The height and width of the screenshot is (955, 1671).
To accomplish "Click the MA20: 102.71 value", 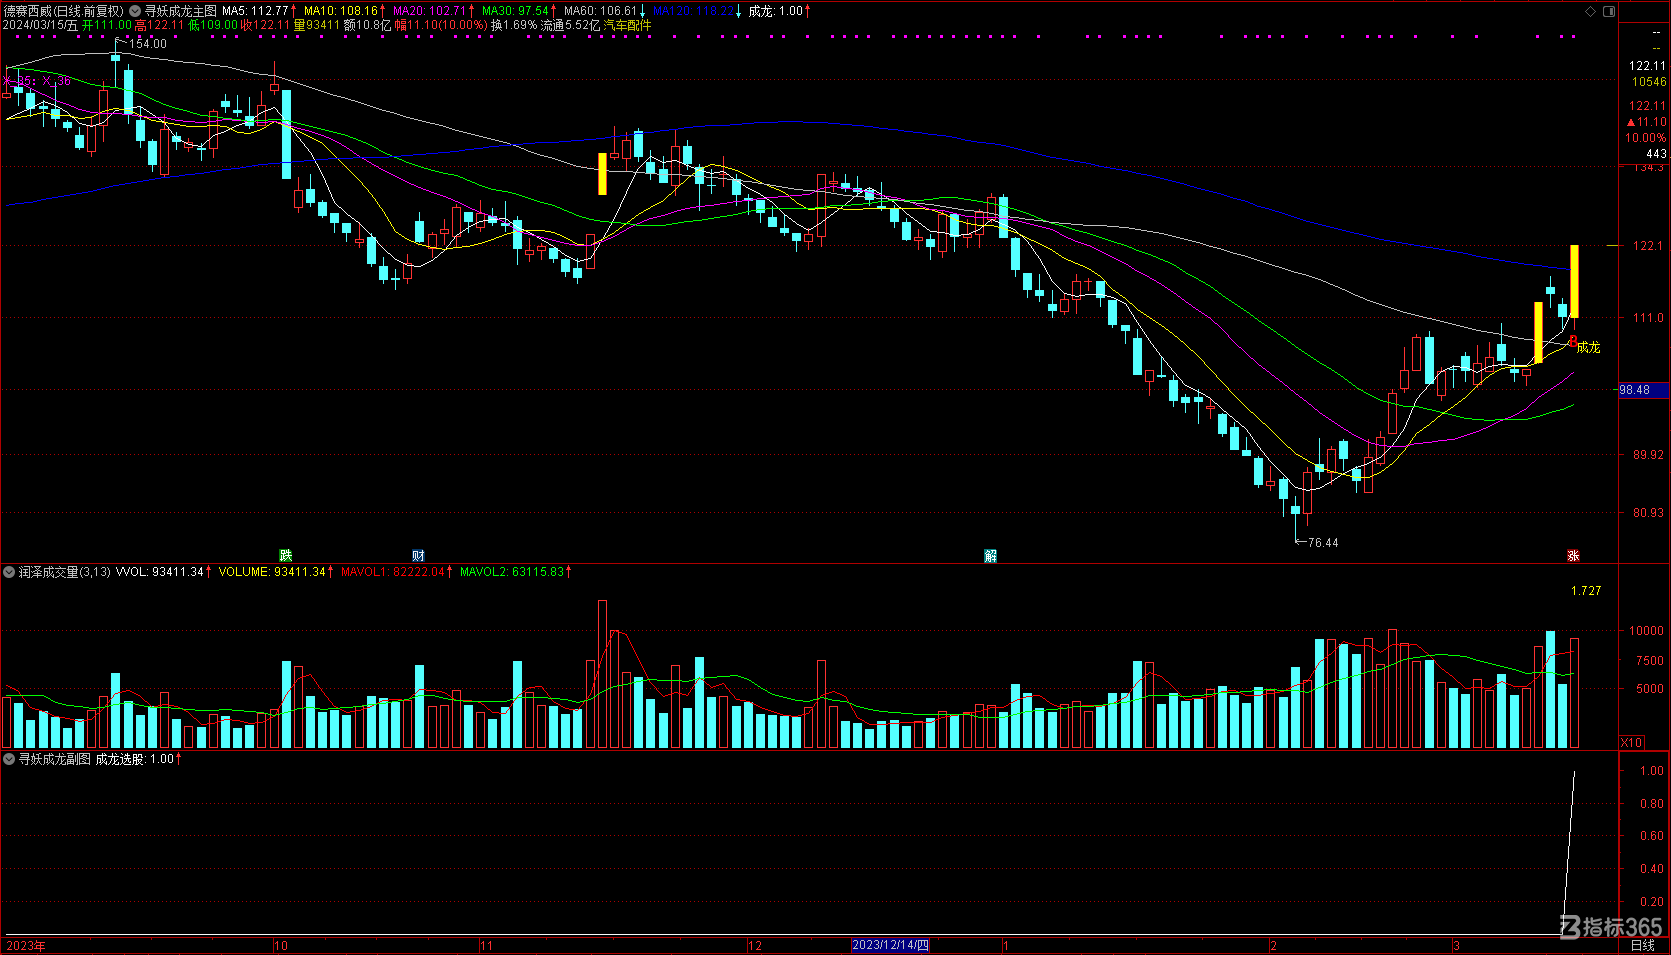I will point(429,11).
